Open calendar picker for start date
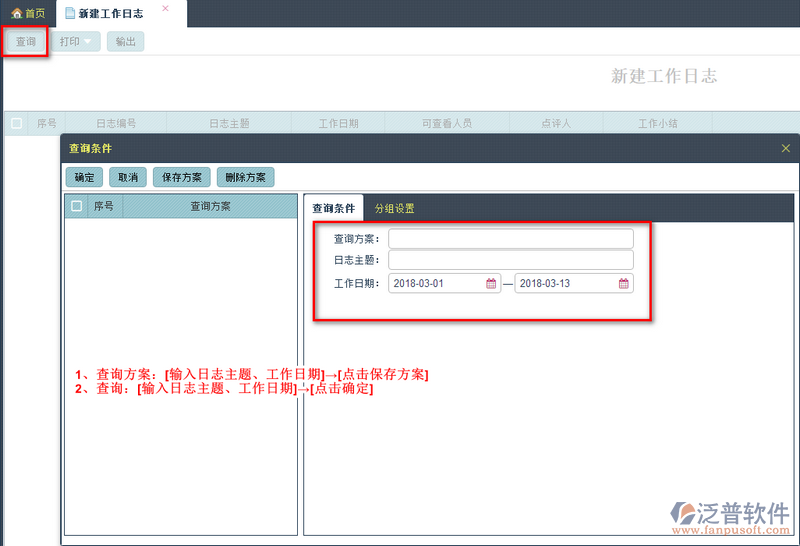The height and width of the screenshot is (546, 800). (491, 283)
